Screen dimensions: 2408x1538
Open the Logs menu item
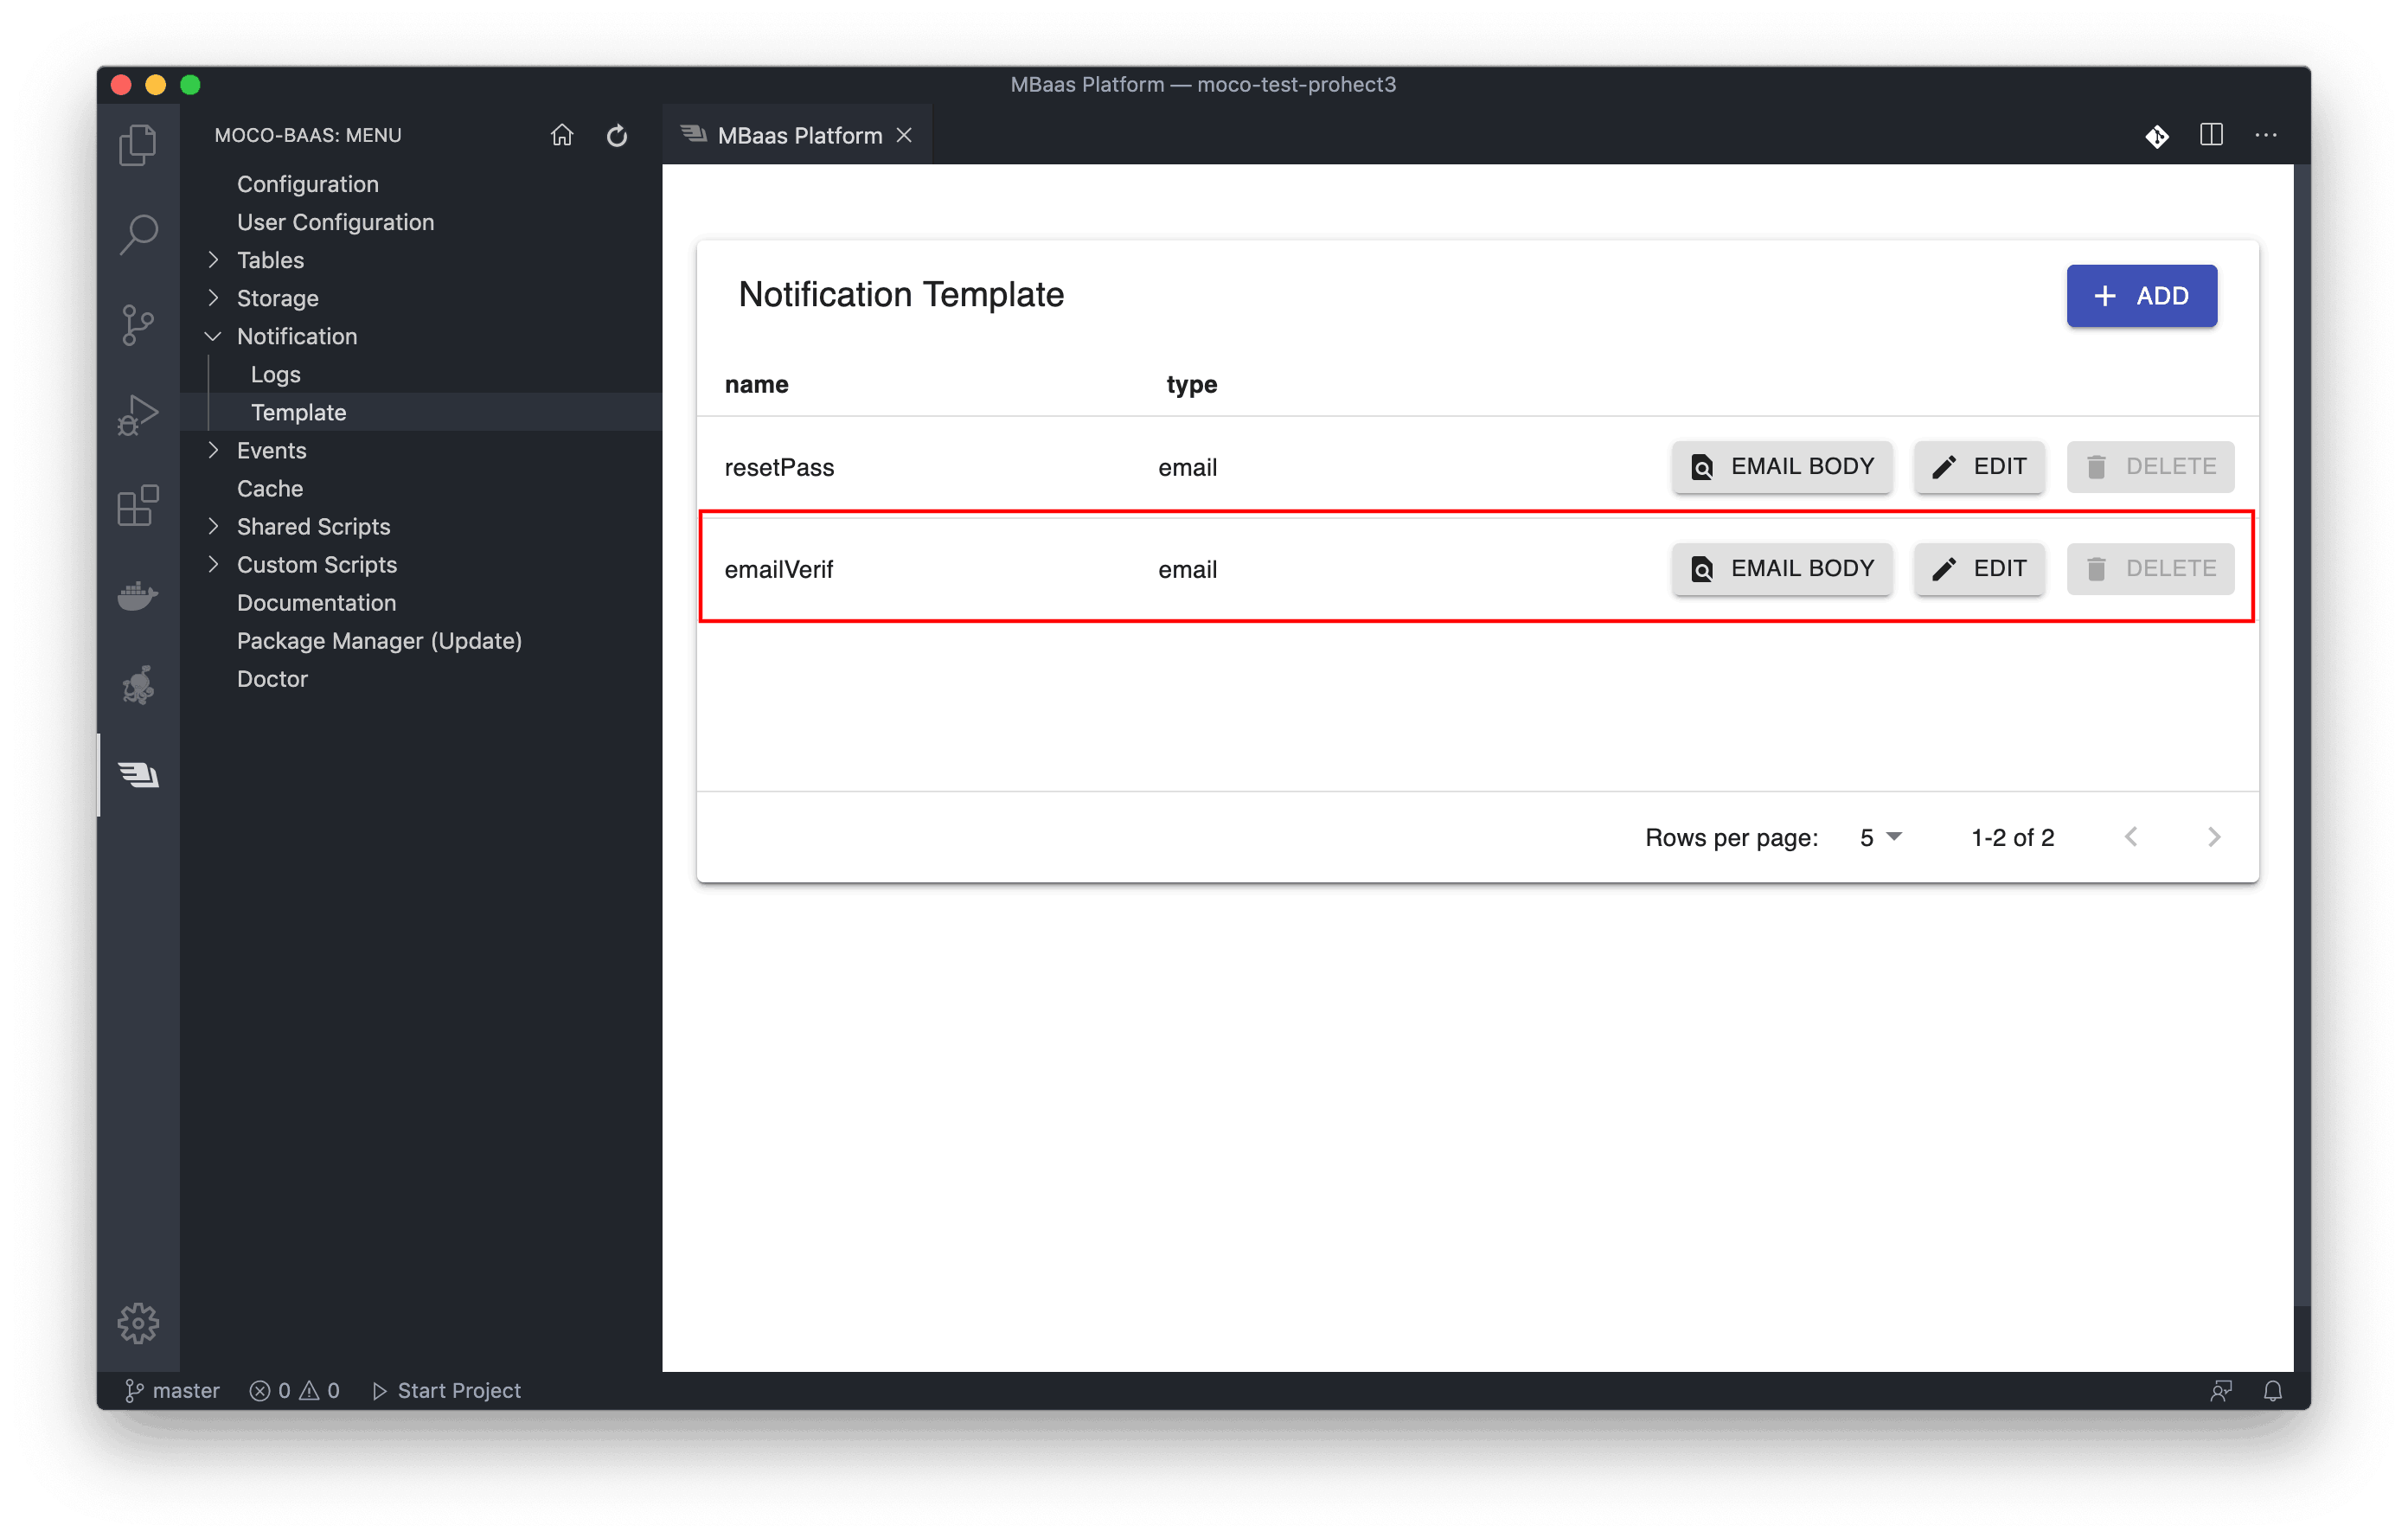click(x=276, y=372)
